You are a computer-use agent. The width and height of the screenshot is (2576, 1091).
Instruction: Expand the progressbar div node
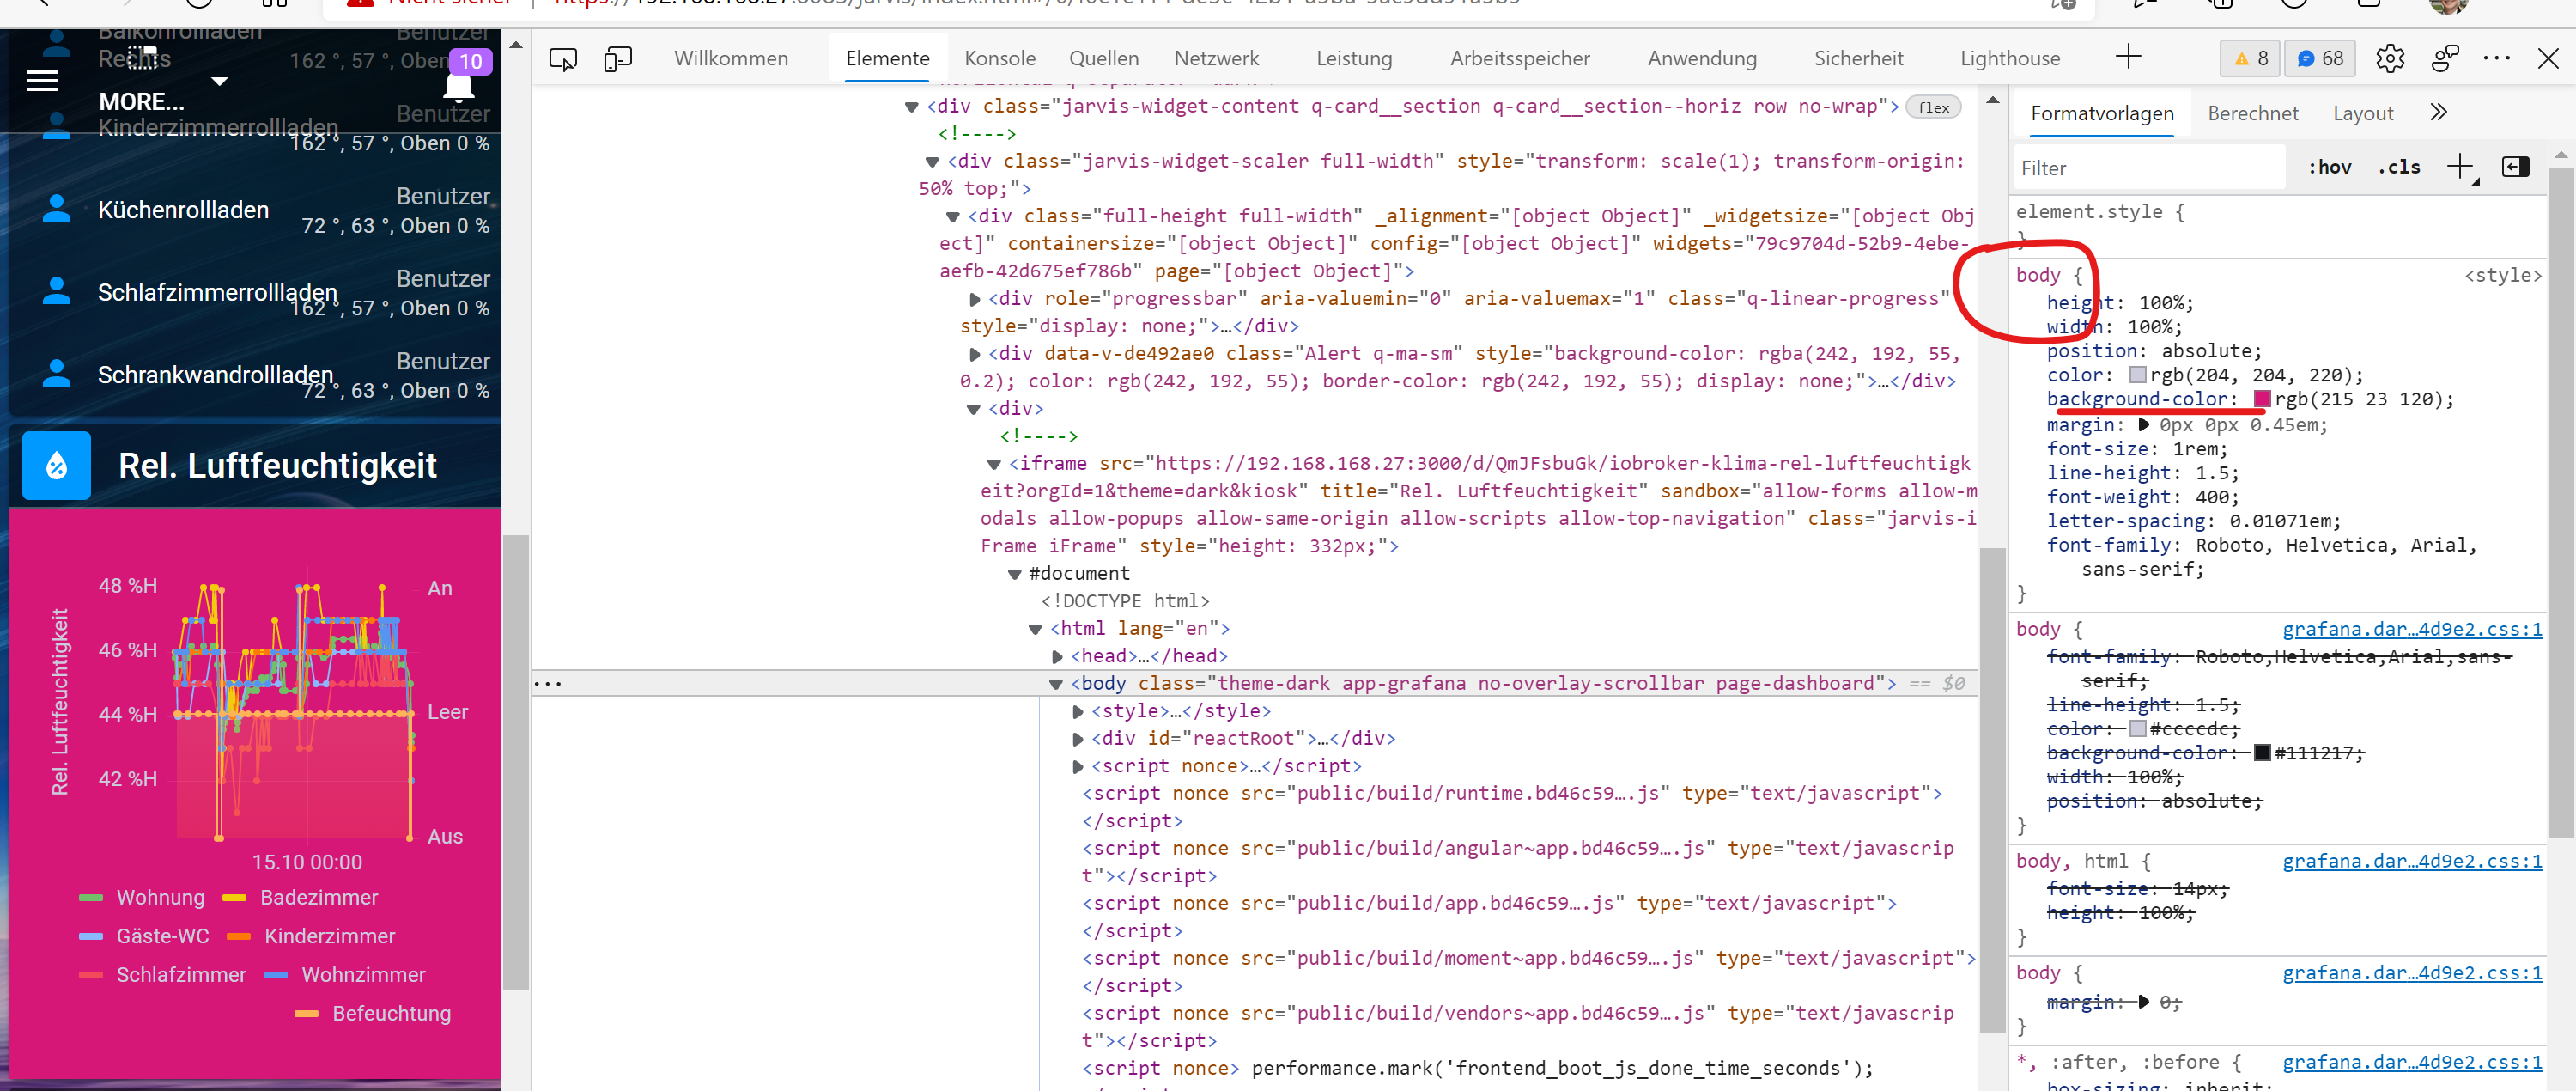[974, 299]
